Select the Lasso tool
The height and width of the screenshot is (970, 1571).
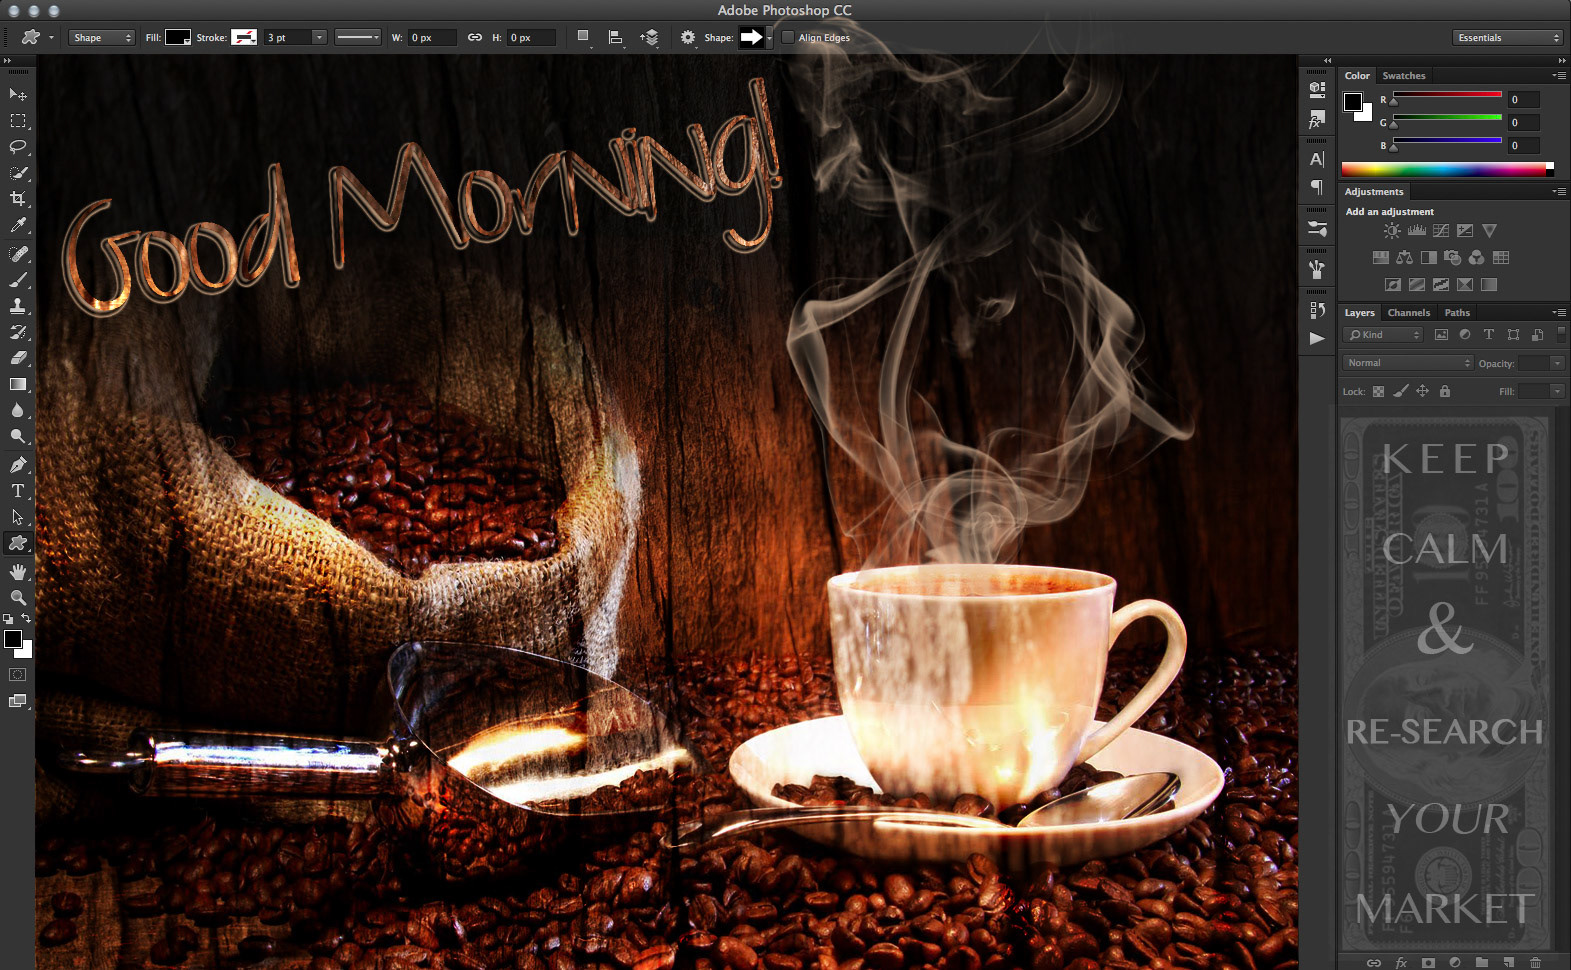(18, 147)
